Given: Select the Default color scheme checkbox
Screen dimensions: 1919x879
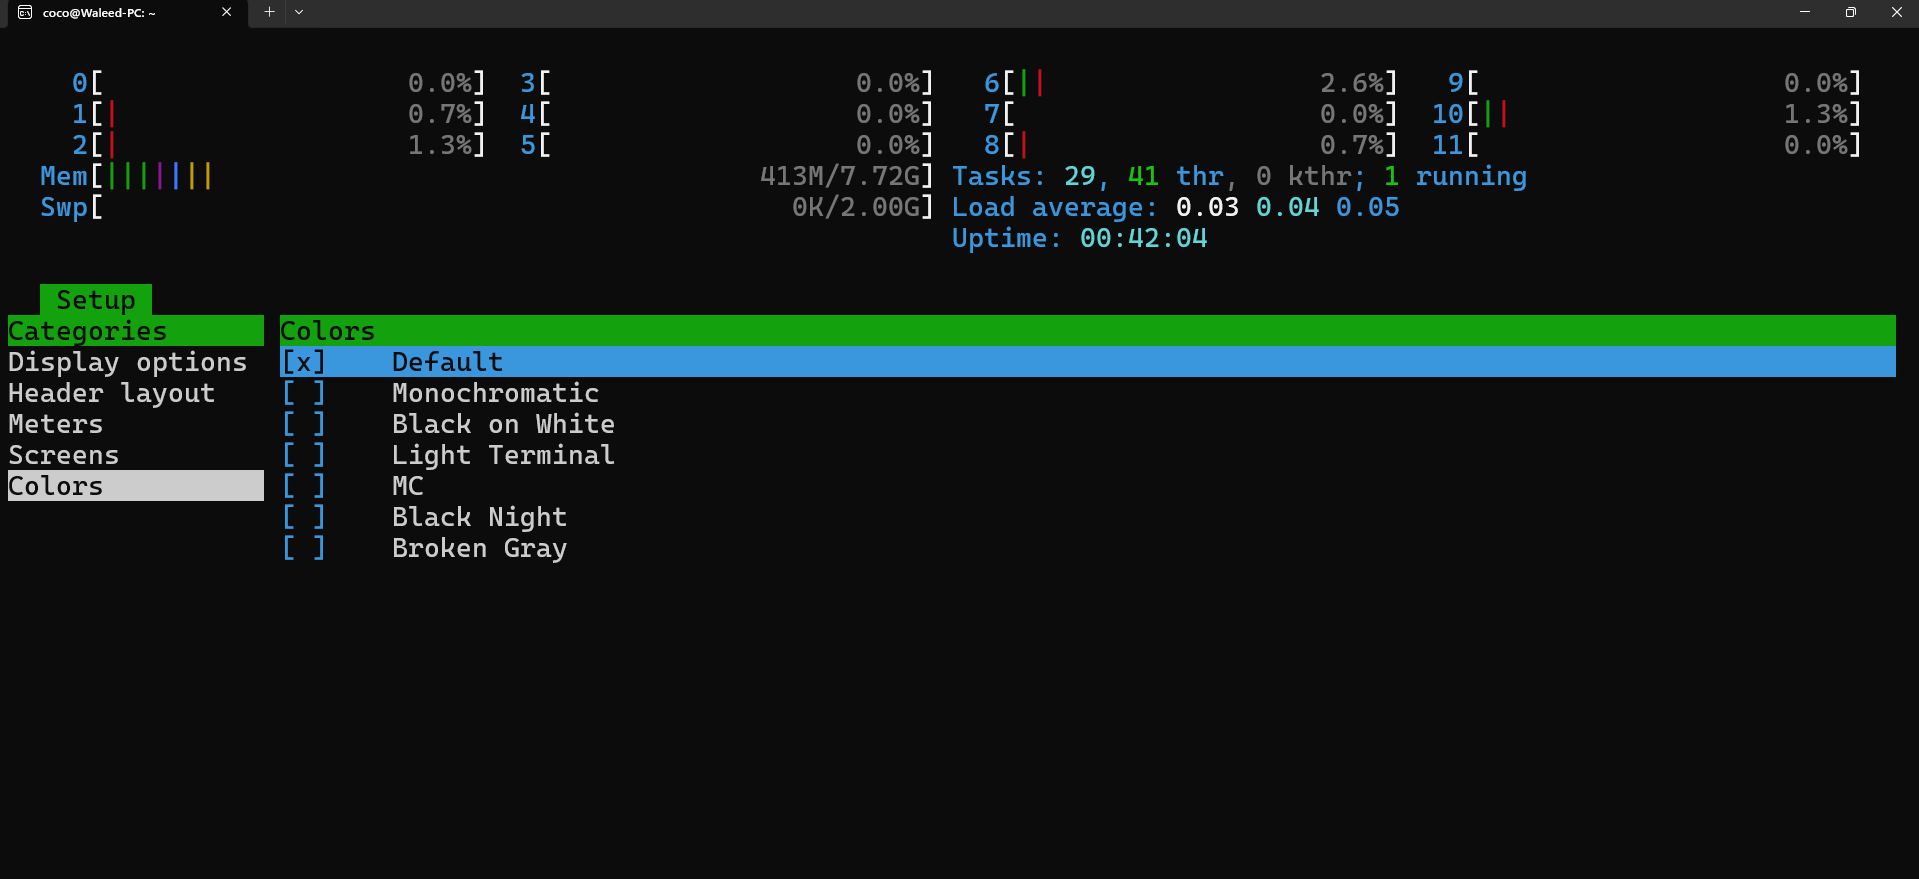Looking at the screenshot, I should [304, 362].
